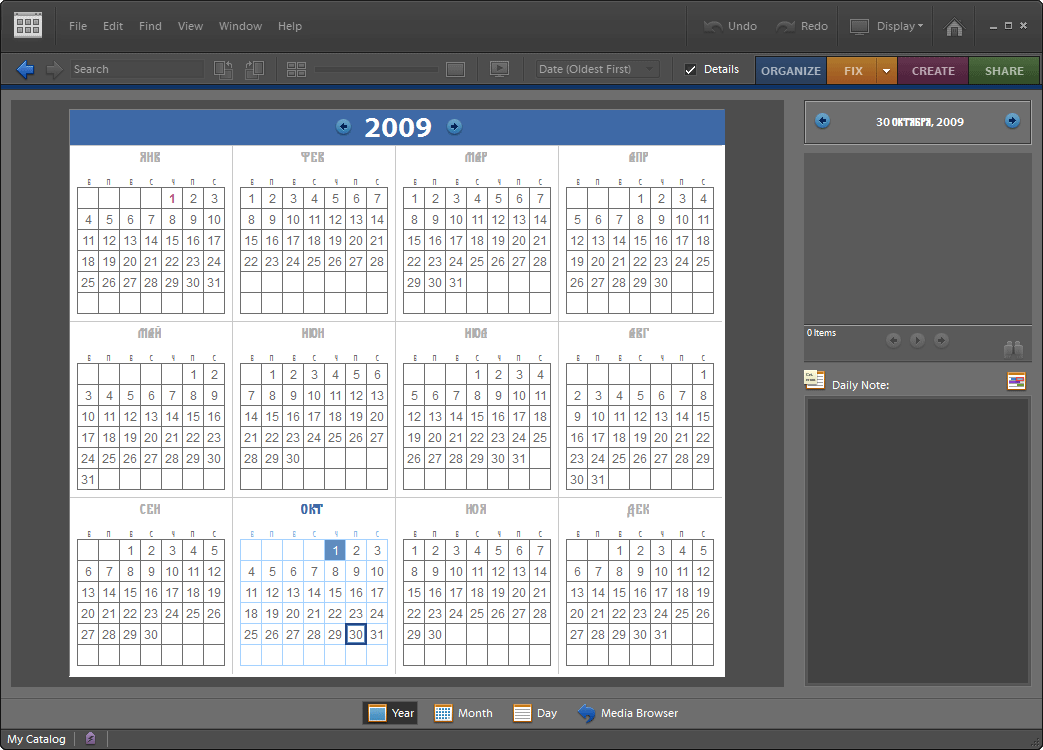This screenshot has width=1043, height=750.
Task: Click the 2009 year title
Action: [398, 127]
